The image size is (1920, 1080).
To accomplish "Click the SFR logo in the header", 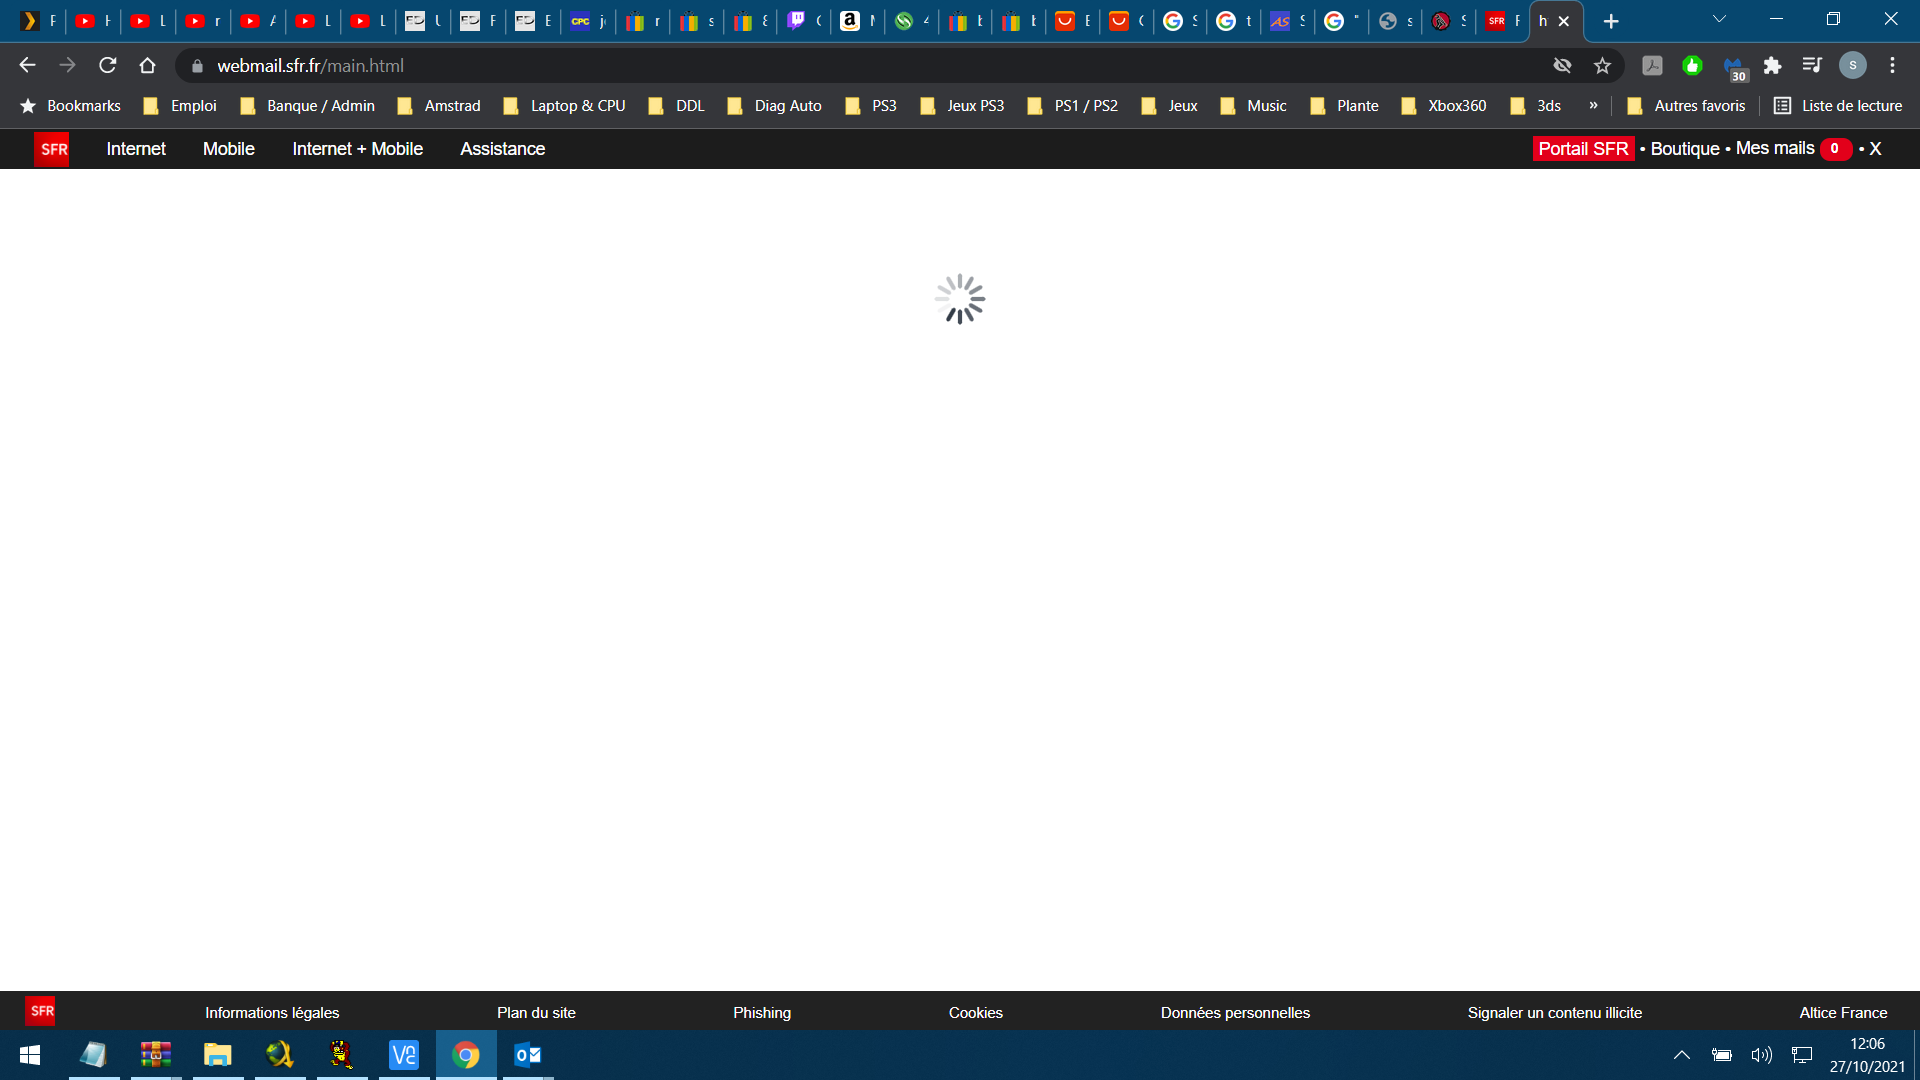I will coord(52,149).
